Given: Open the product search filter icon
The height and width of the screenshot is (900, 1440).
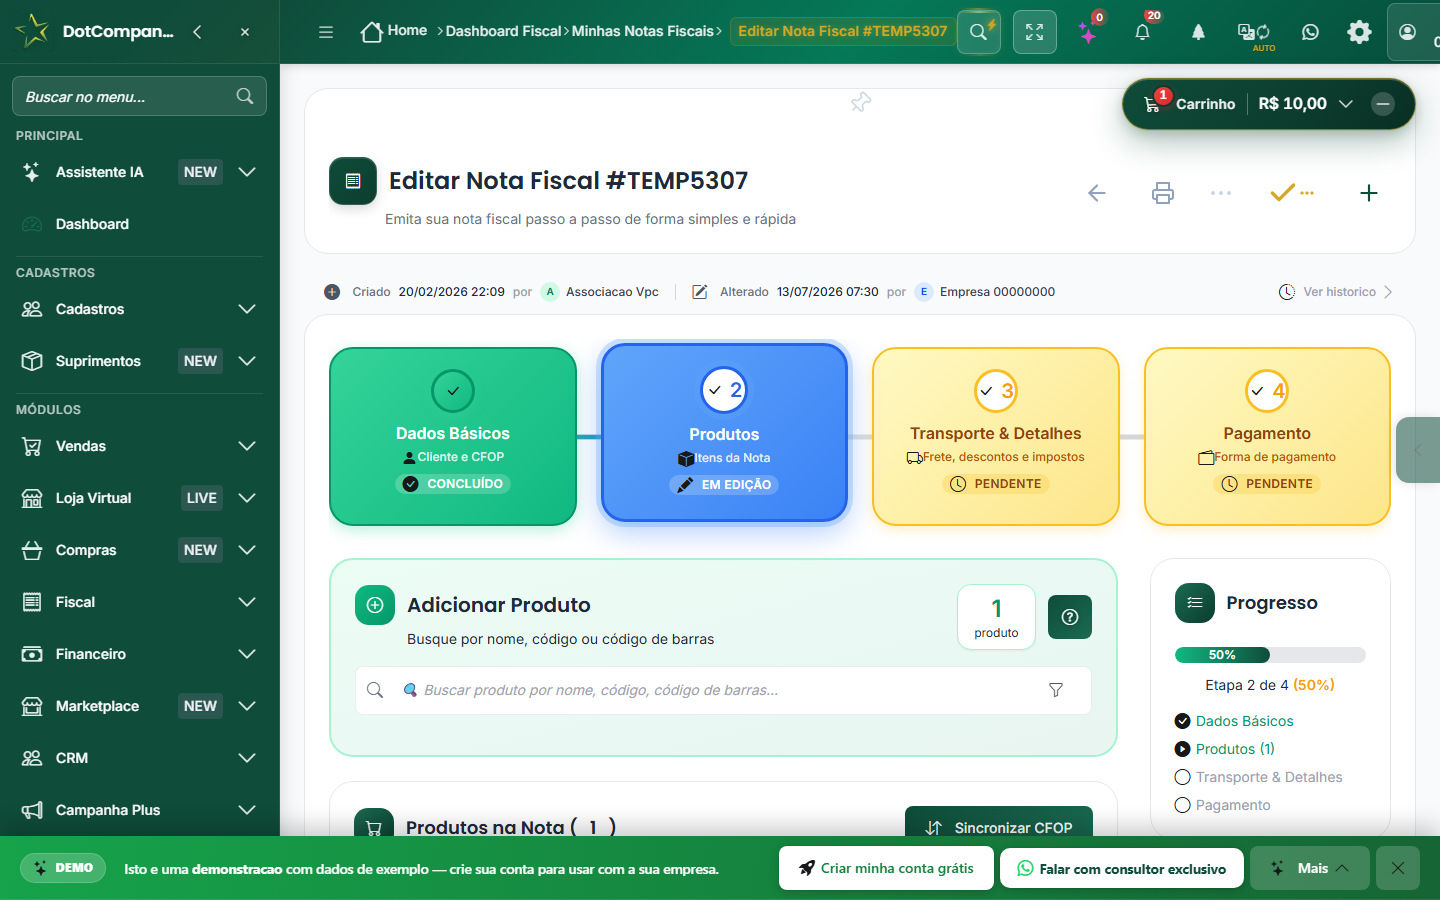Looking at the screenshot, I should point(1056,690).
